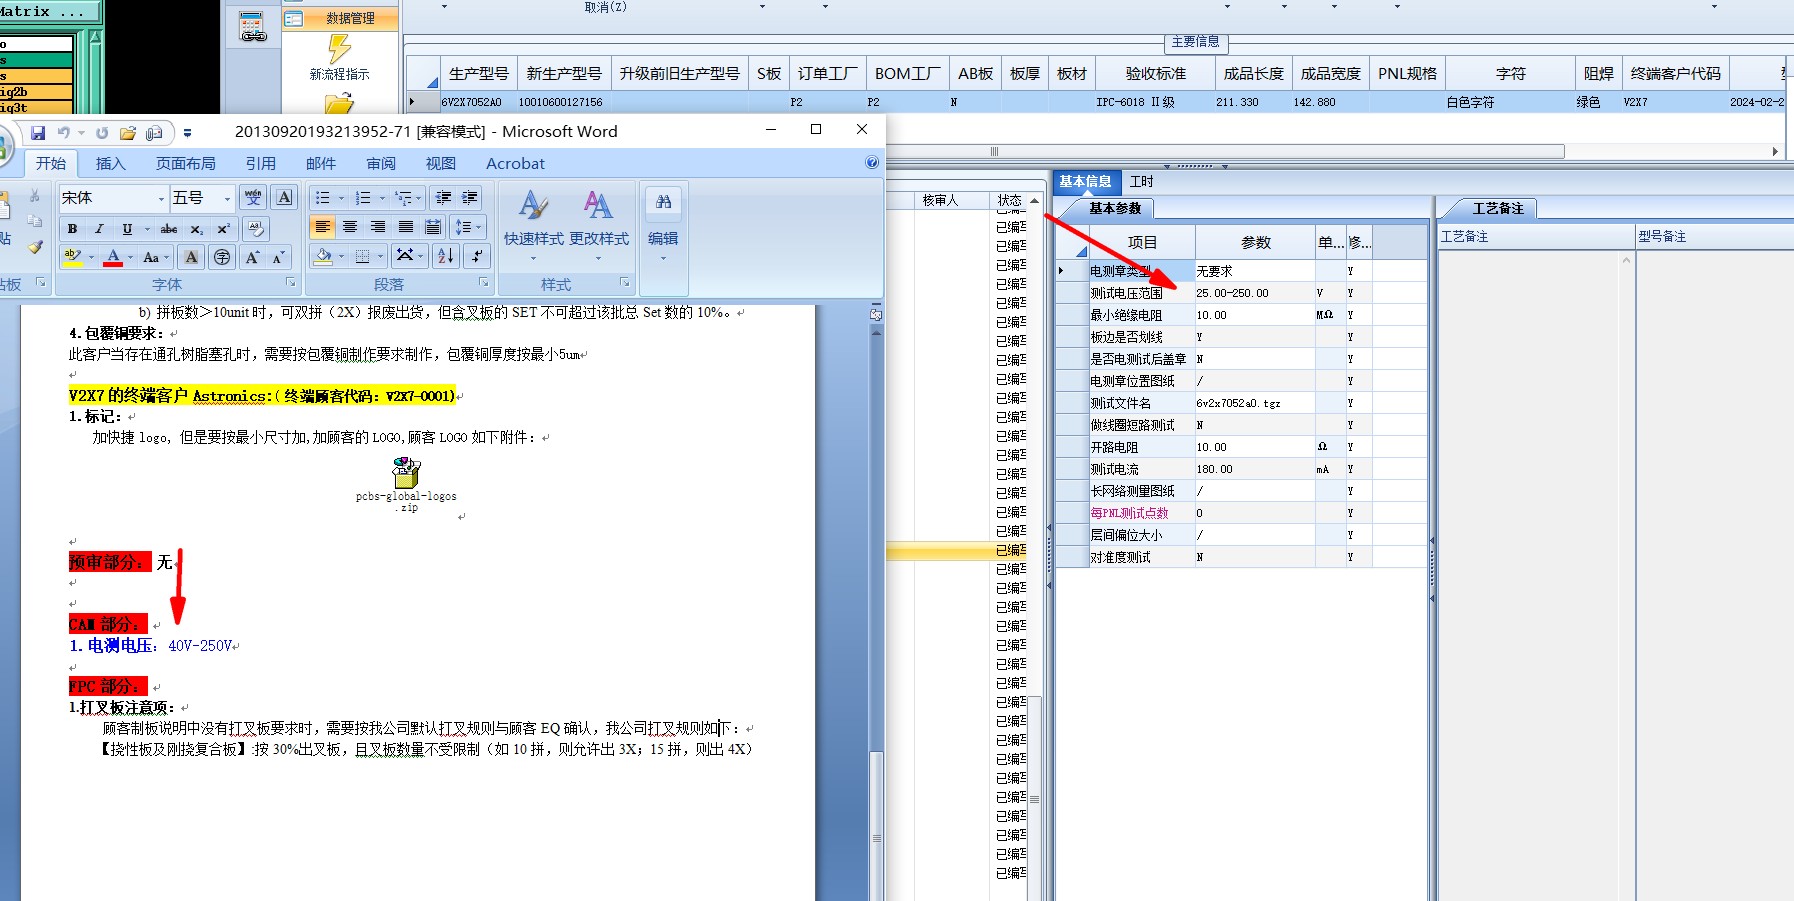Align text left in Word
Viewport: 1794px width, 901px height.
(x=322, y=227)
